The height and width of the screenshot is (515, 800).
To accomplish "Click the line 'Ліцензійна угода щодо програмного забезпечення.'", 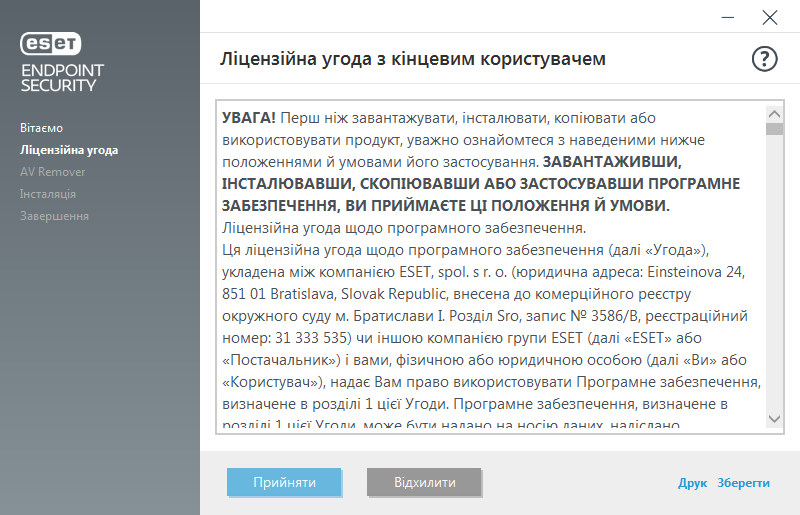I will (404, 228).
